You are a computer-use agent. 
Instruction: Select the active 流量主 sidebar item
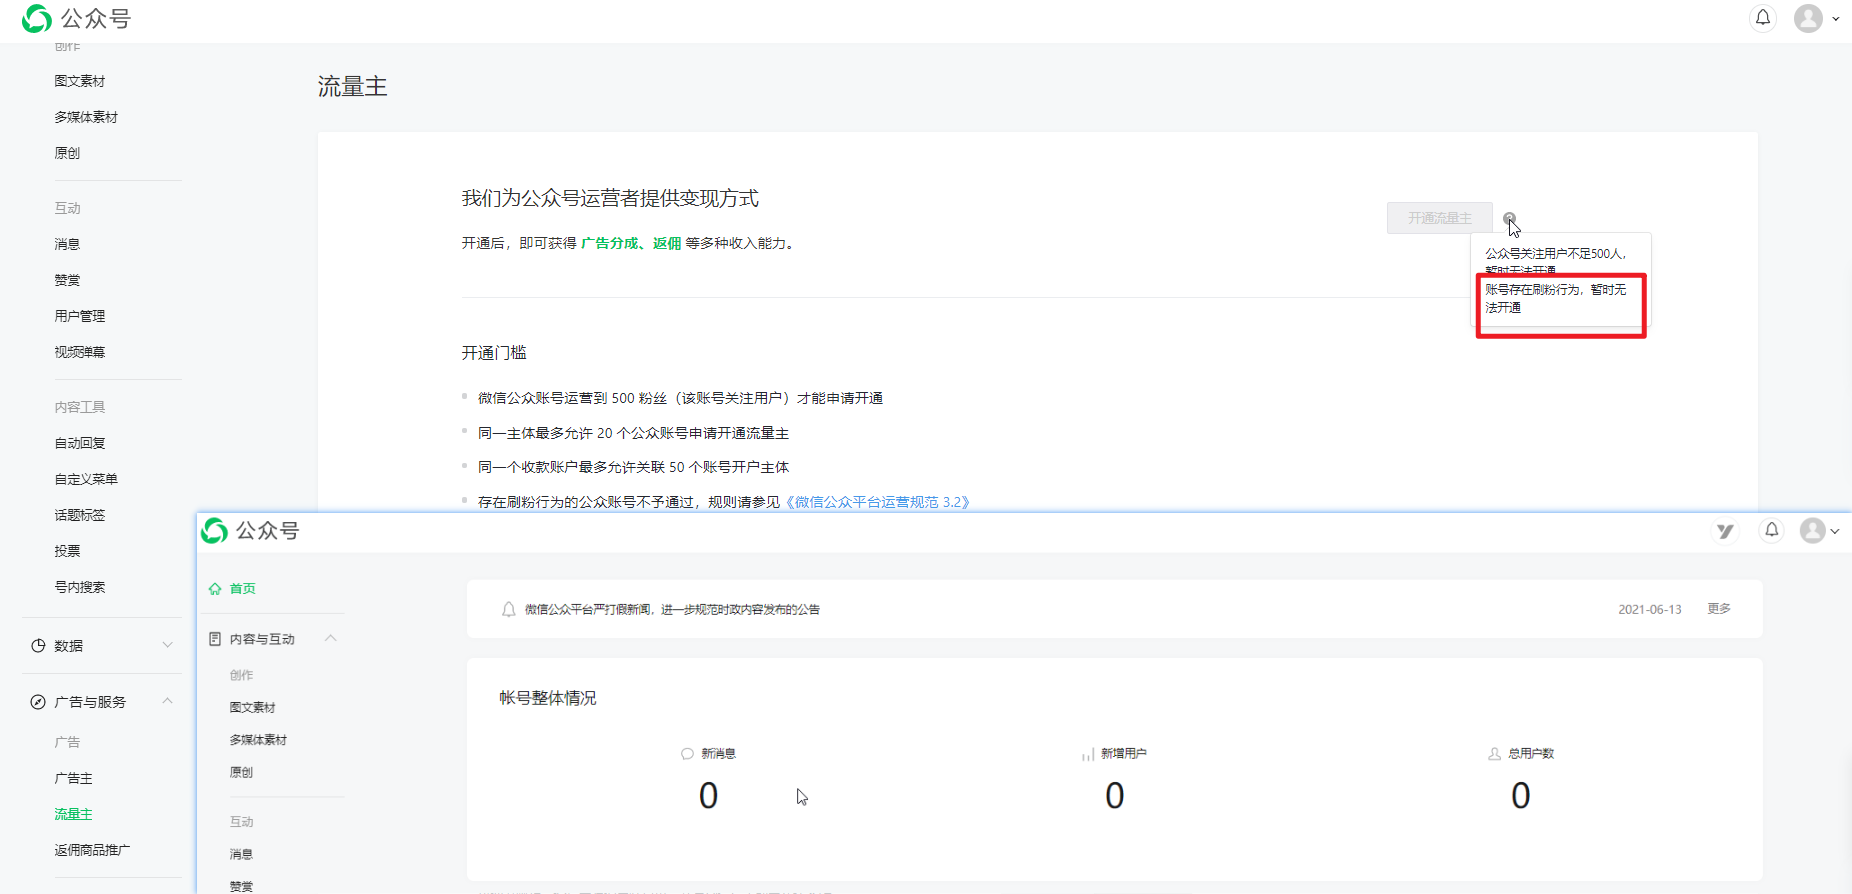pyautogui.click(x=73, y=814)
